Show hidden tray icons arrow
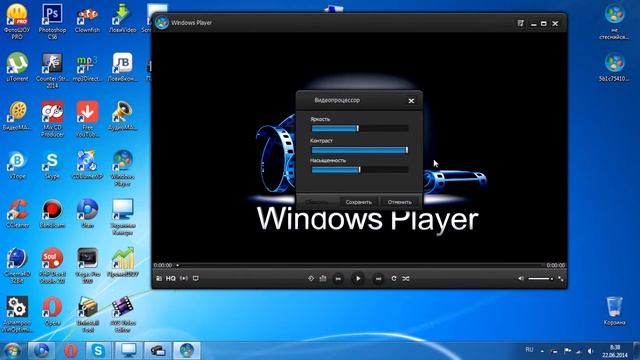Screen dimensions: 640x360 542,351
